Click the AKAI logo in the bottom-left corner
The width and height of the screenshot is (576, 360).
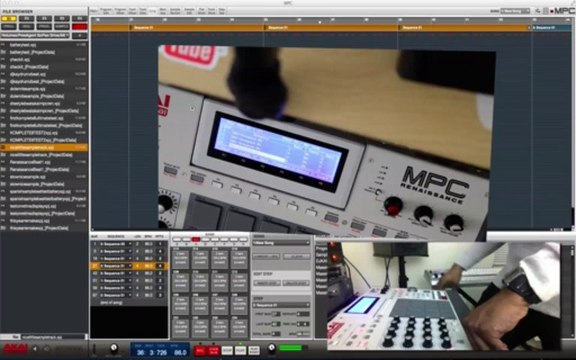15,349
